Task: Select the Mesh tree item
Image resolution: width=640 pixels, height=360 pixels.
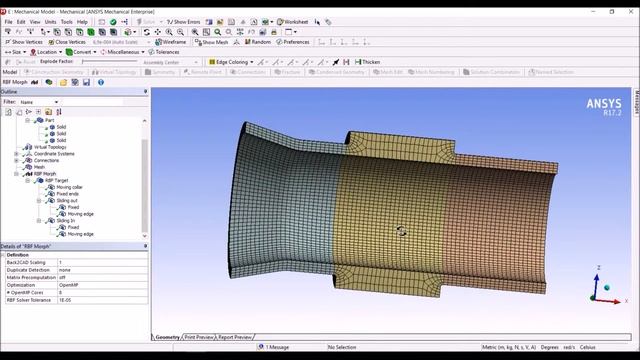Action: point(39,167)
